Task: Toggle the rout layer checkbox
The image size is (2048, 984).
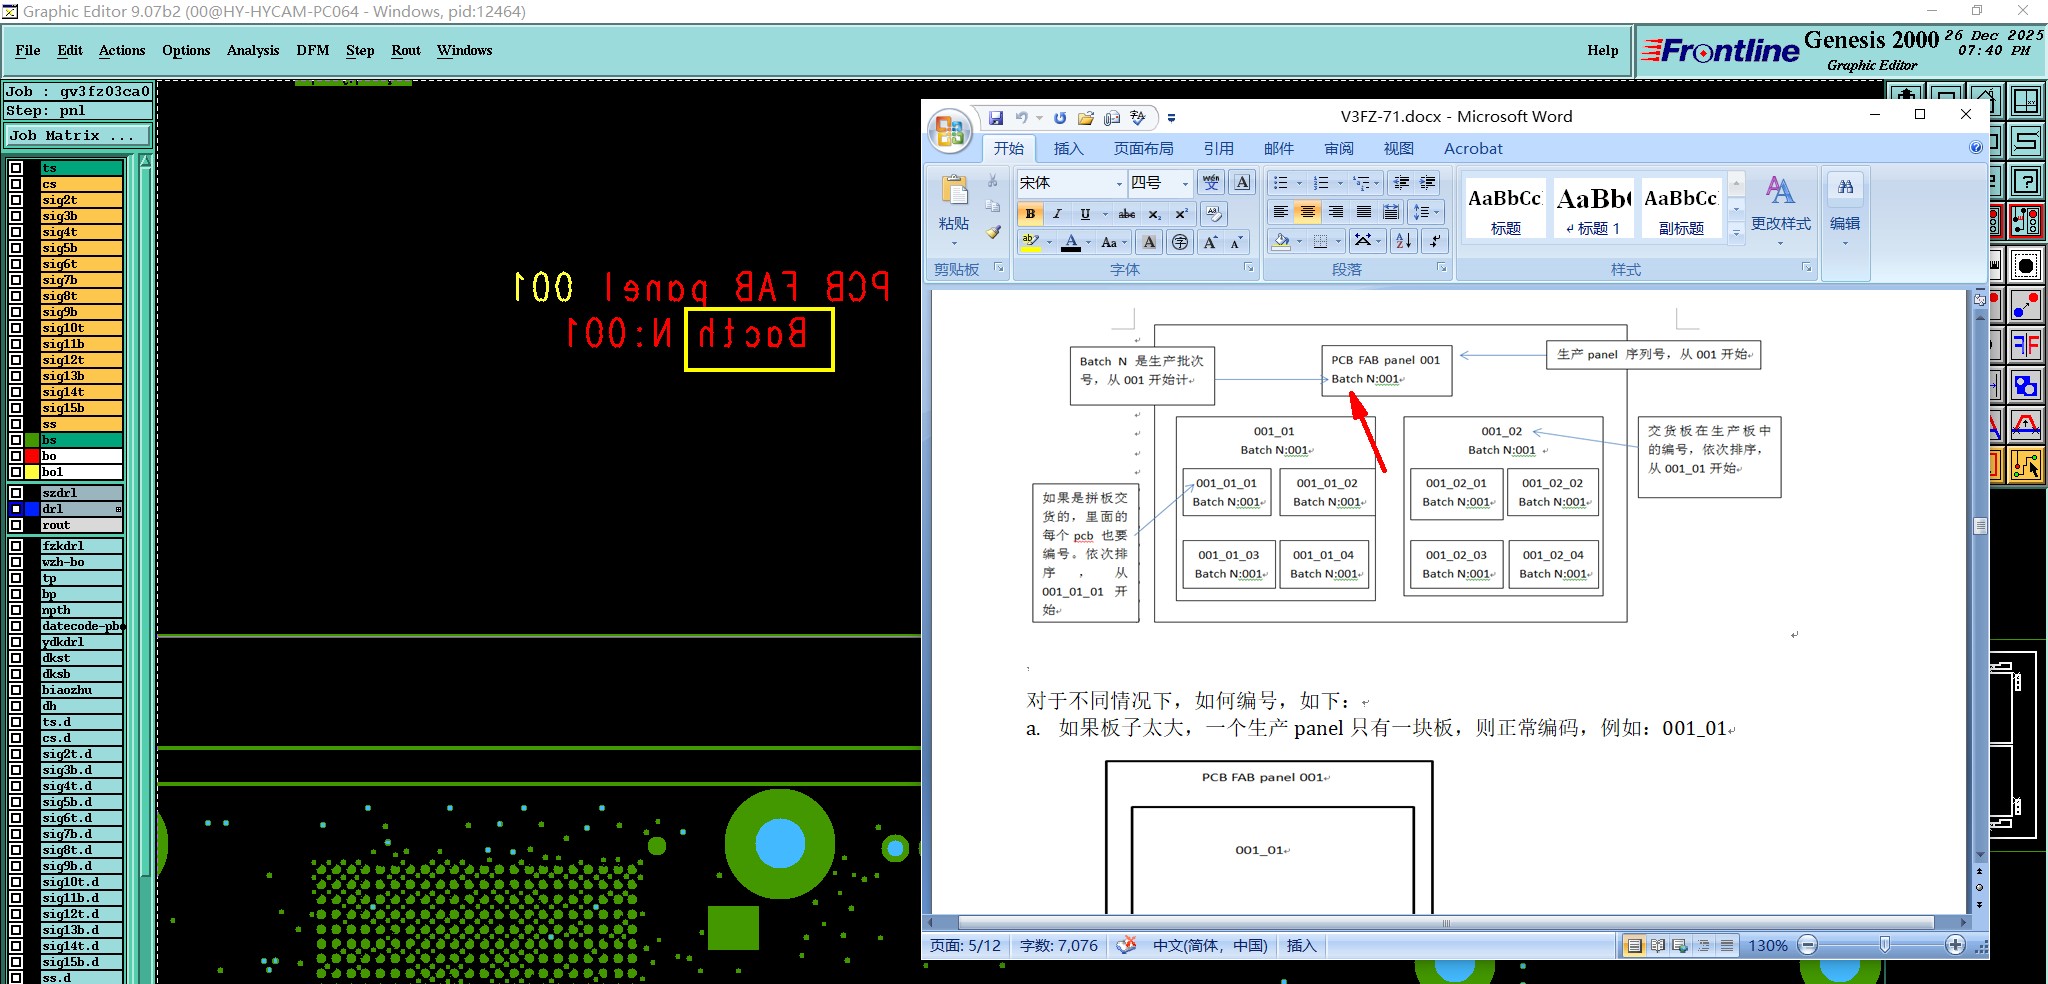Action: click(16, 525)
